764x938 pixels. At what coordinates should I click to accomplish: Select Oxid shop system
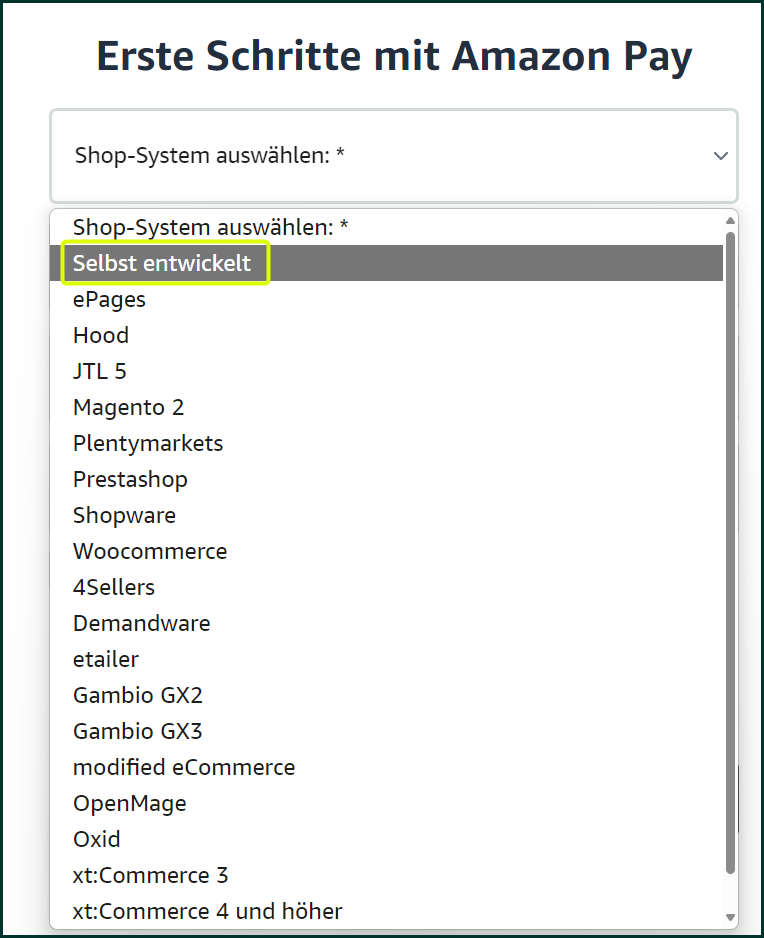pyautogui.click(x=386, y=839)
